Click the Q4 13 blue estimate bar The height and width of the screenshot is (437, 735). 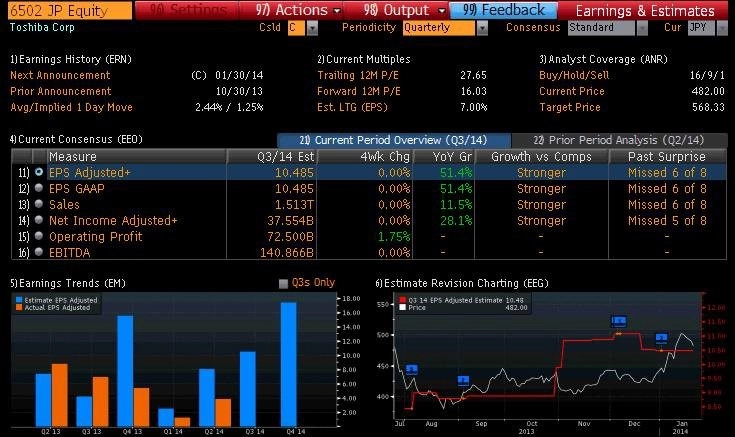(x=125, y=371)
